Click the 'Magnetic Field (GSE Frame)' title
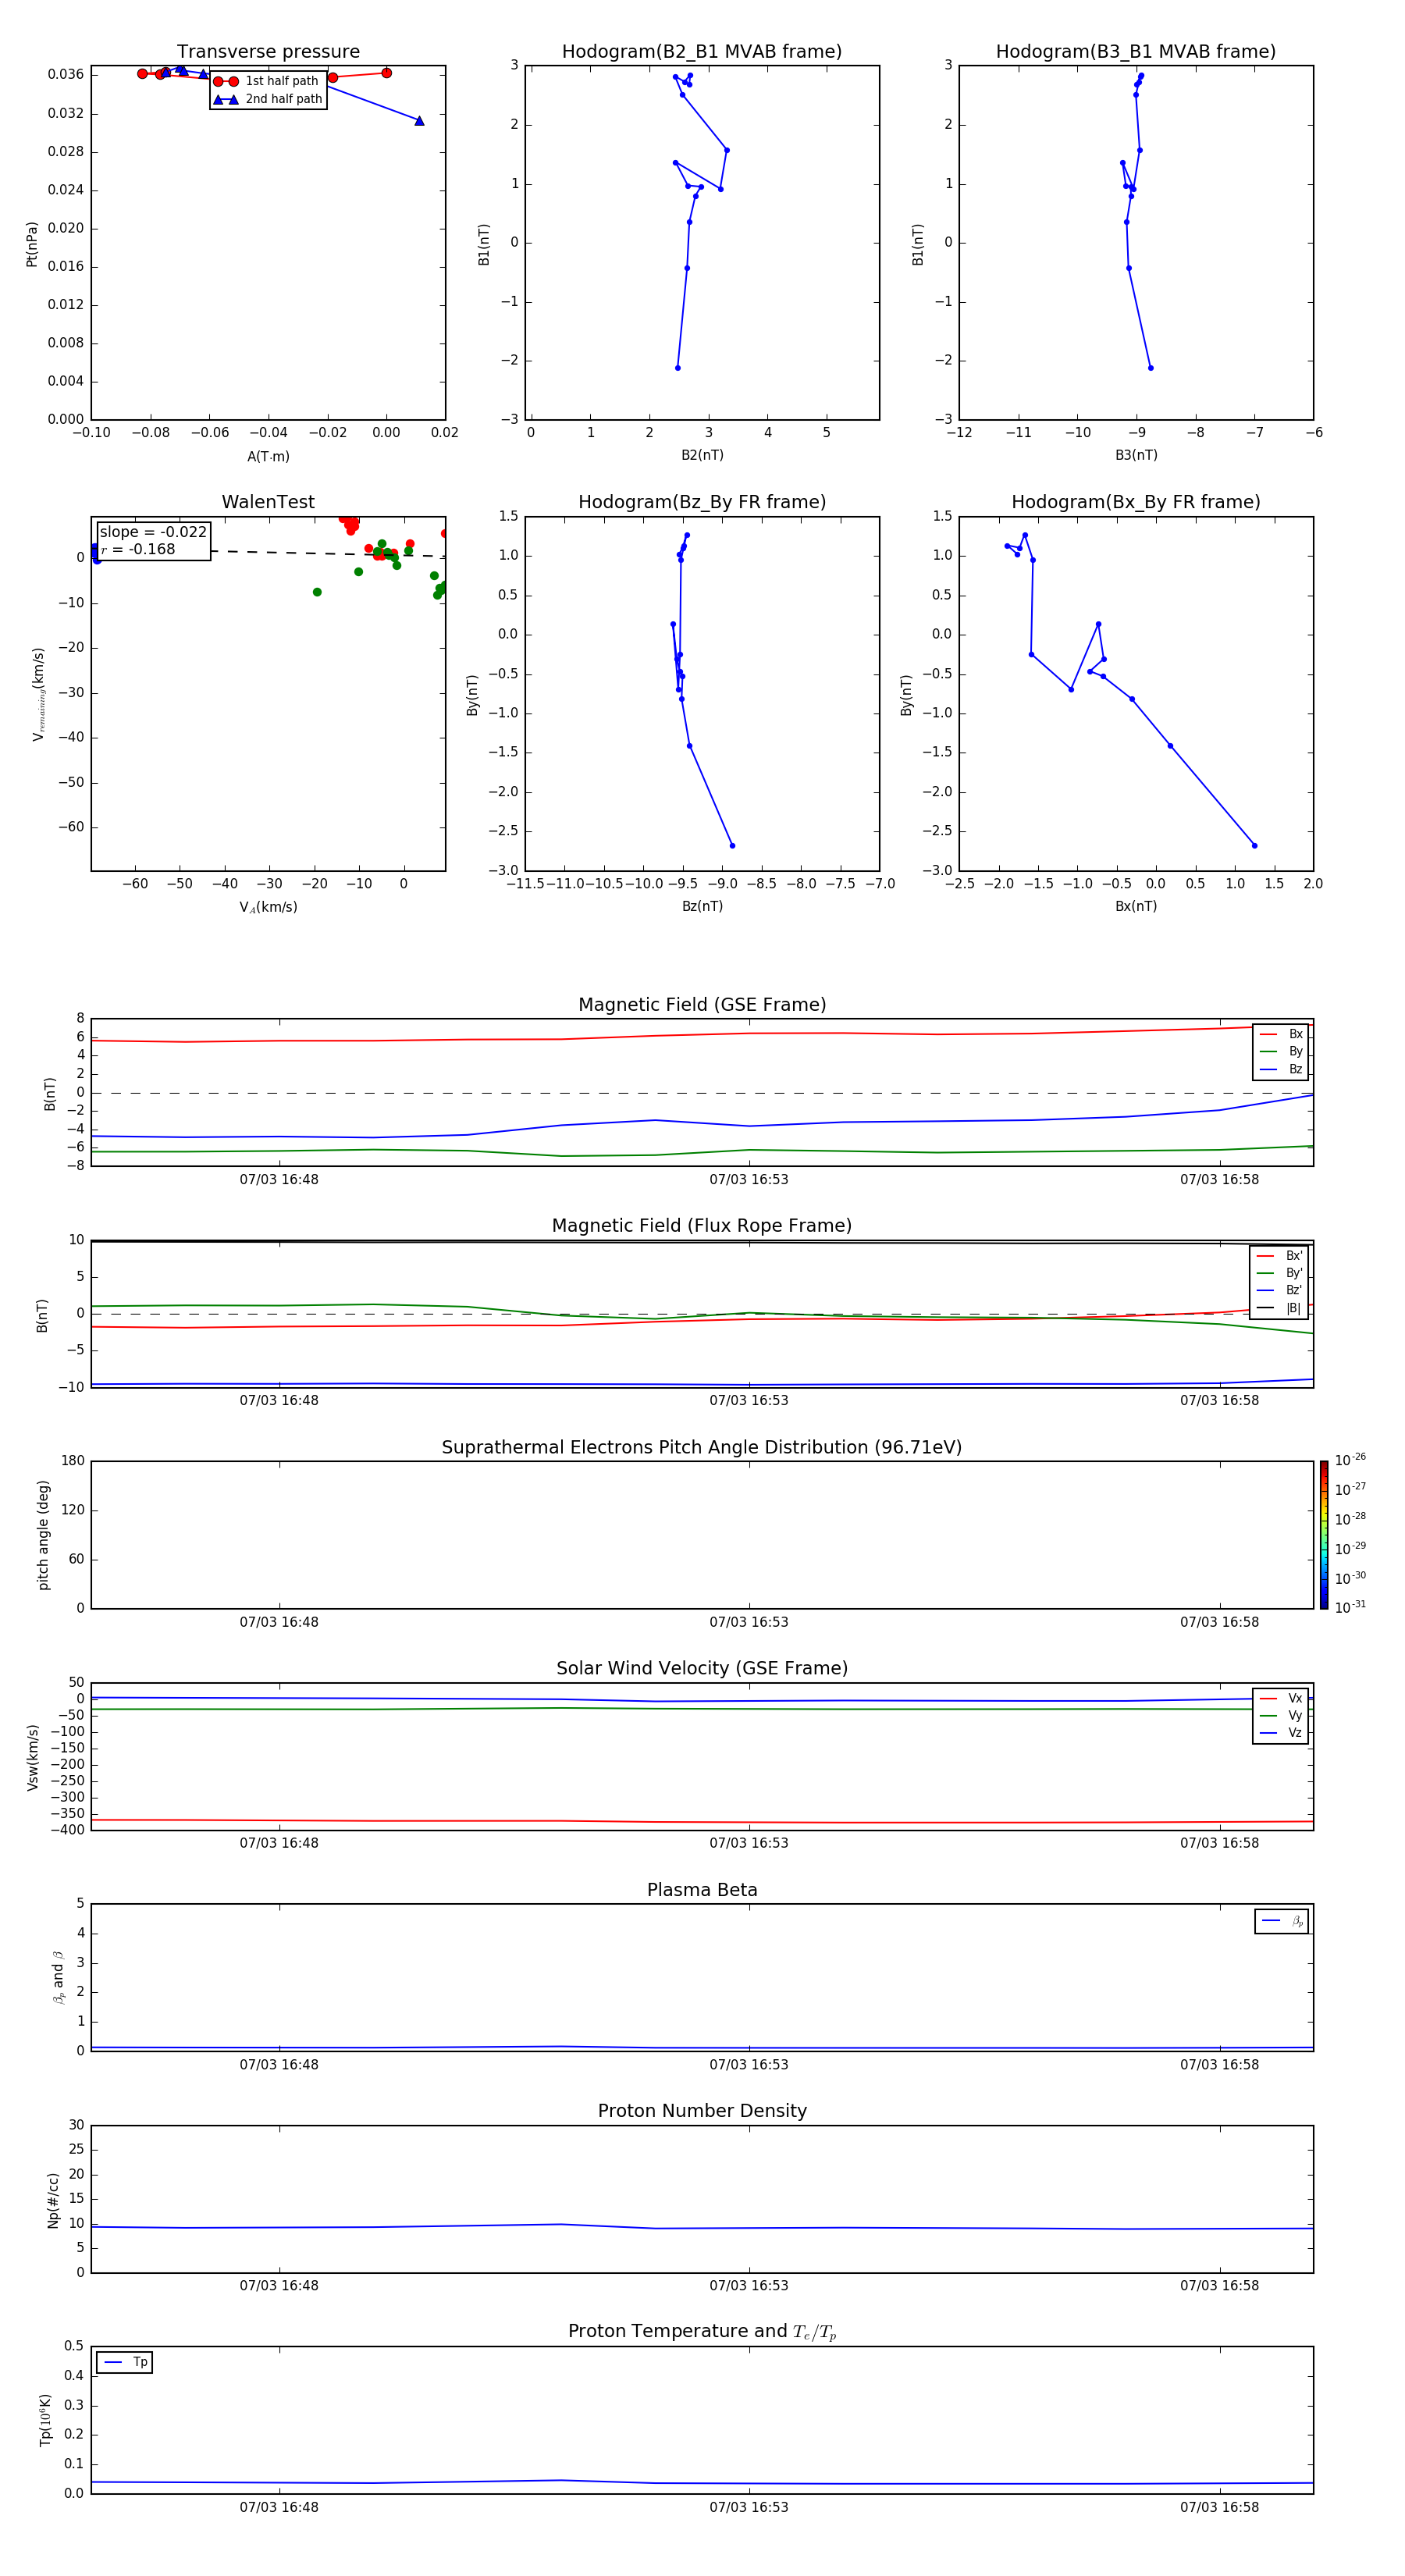The height and width of the screenshot is (2576, 1405). point(702,1005)
